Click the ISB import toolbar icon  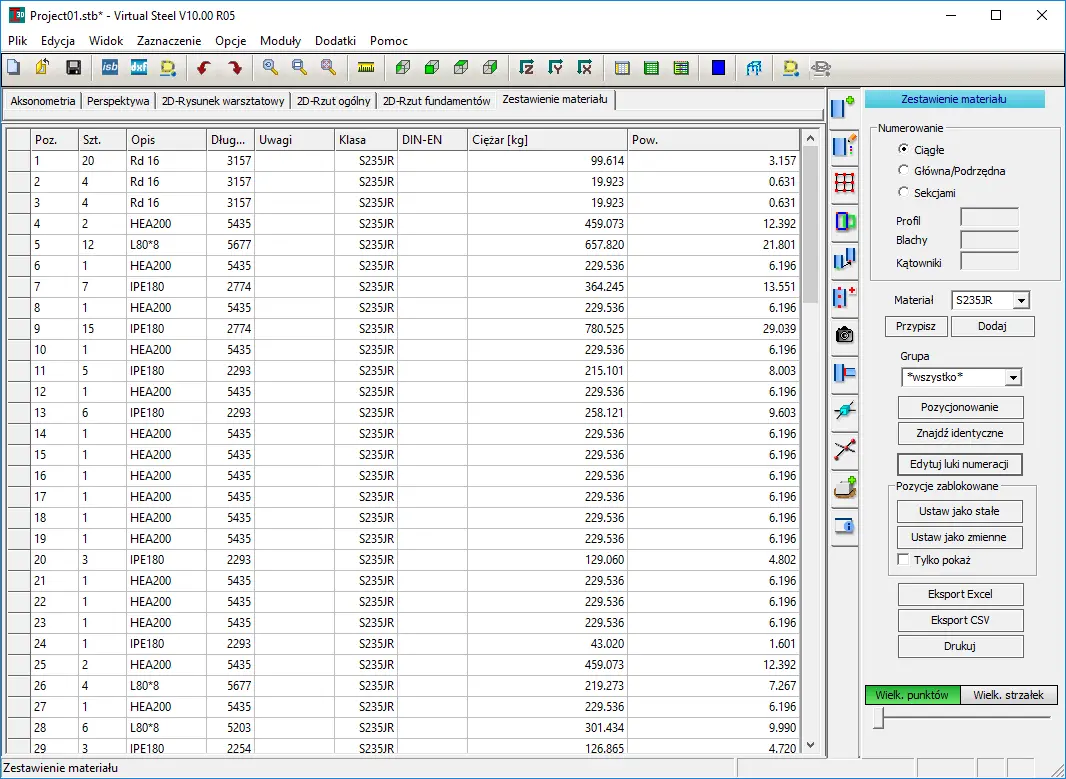coord(110,68)
